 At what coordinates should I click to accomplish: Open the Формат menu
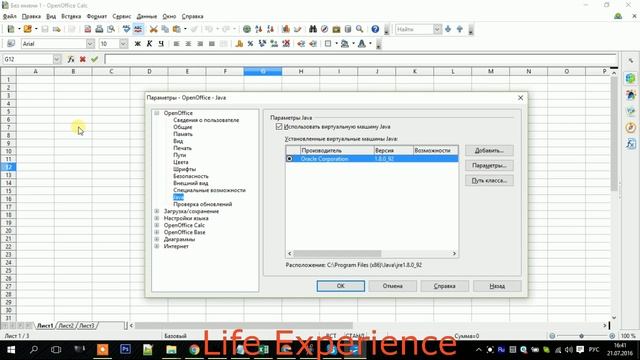(97, 16)
